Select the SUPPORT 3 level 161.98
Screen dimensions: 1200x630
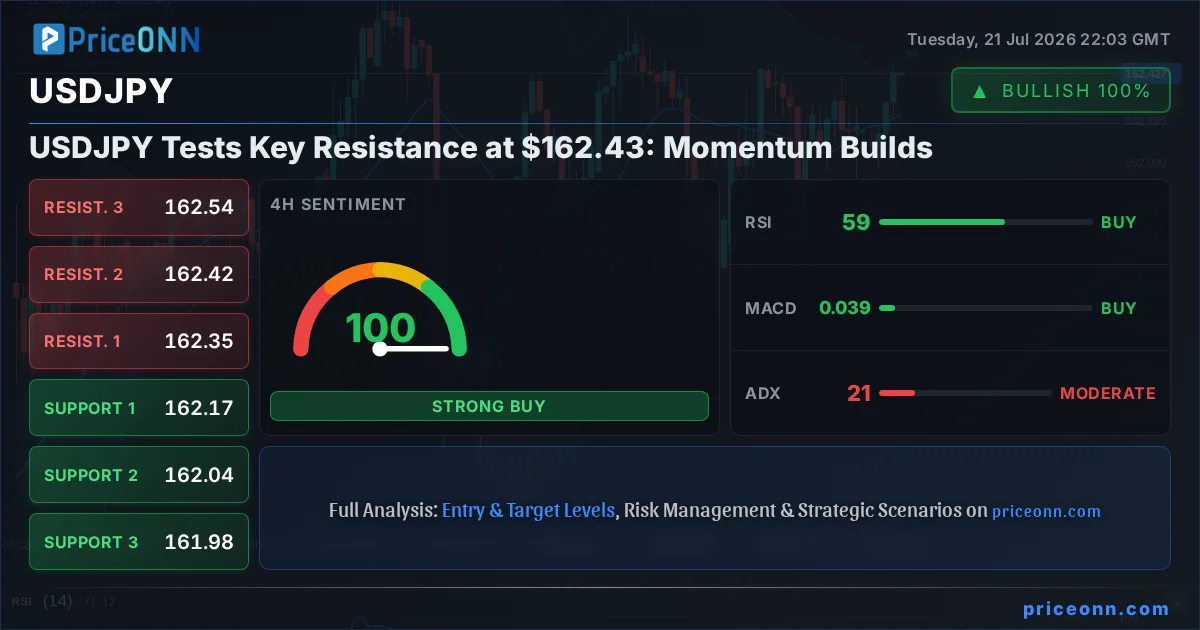[x=139, y=542]
